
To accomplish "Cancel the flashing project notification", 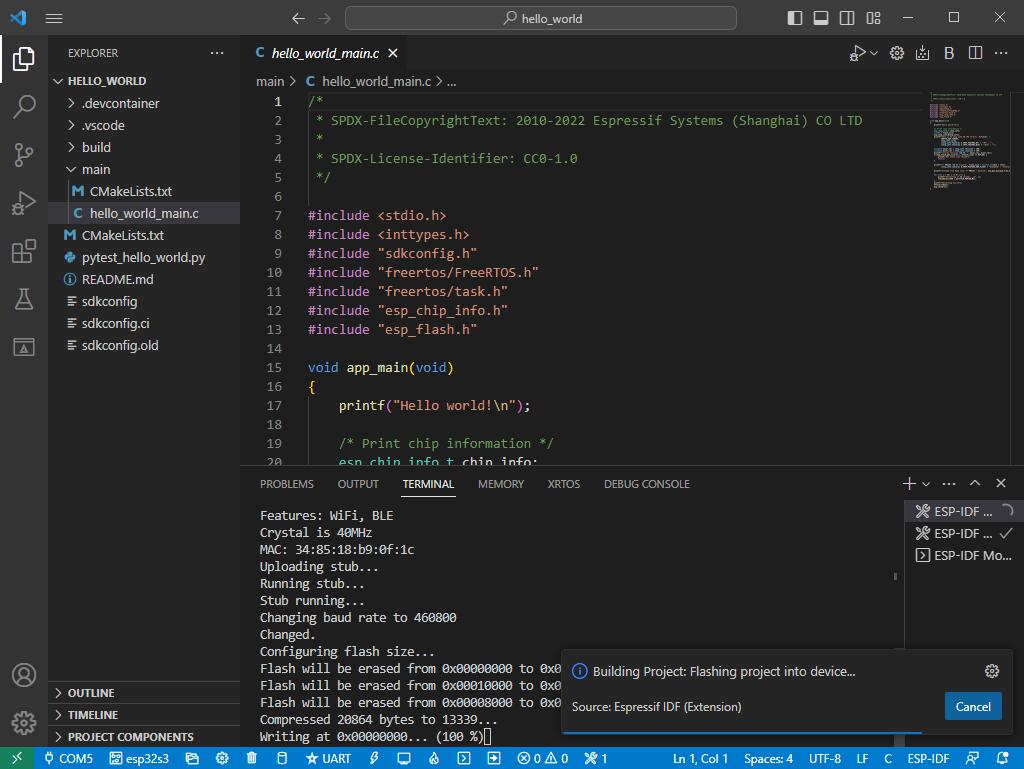I will tap(972, 706).
